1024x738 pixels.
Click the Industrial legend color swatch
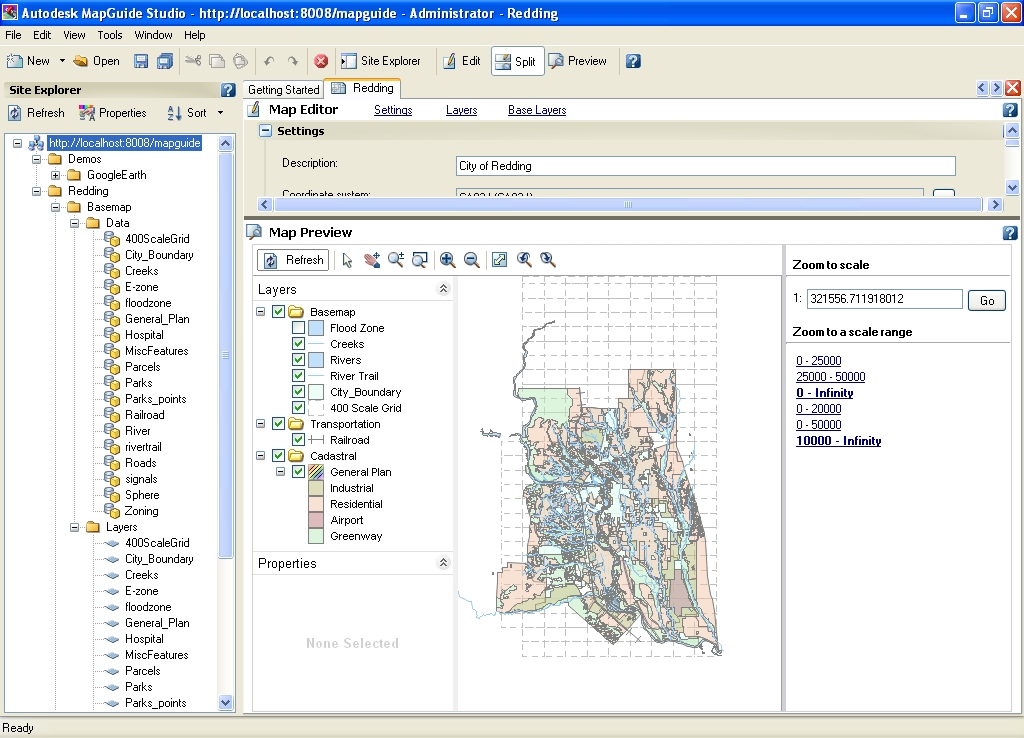pyautogui.click(x=316, y=488)
